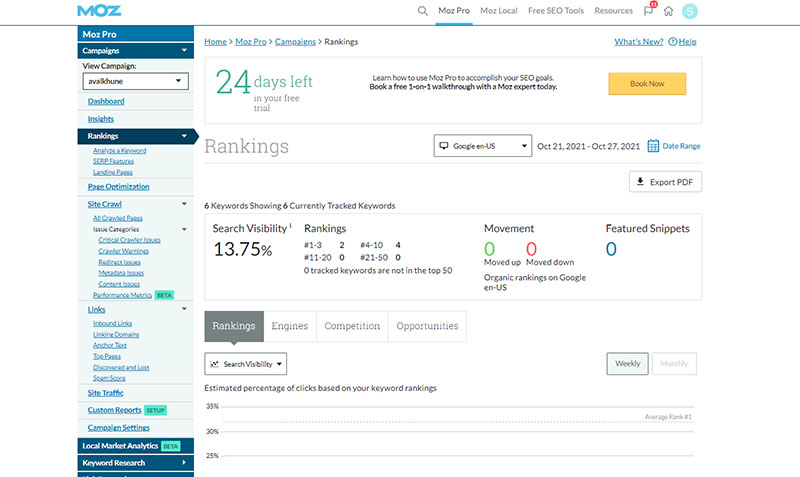Open the Date Range link
This screenshot has width=800, height=477.
[681, 146]
